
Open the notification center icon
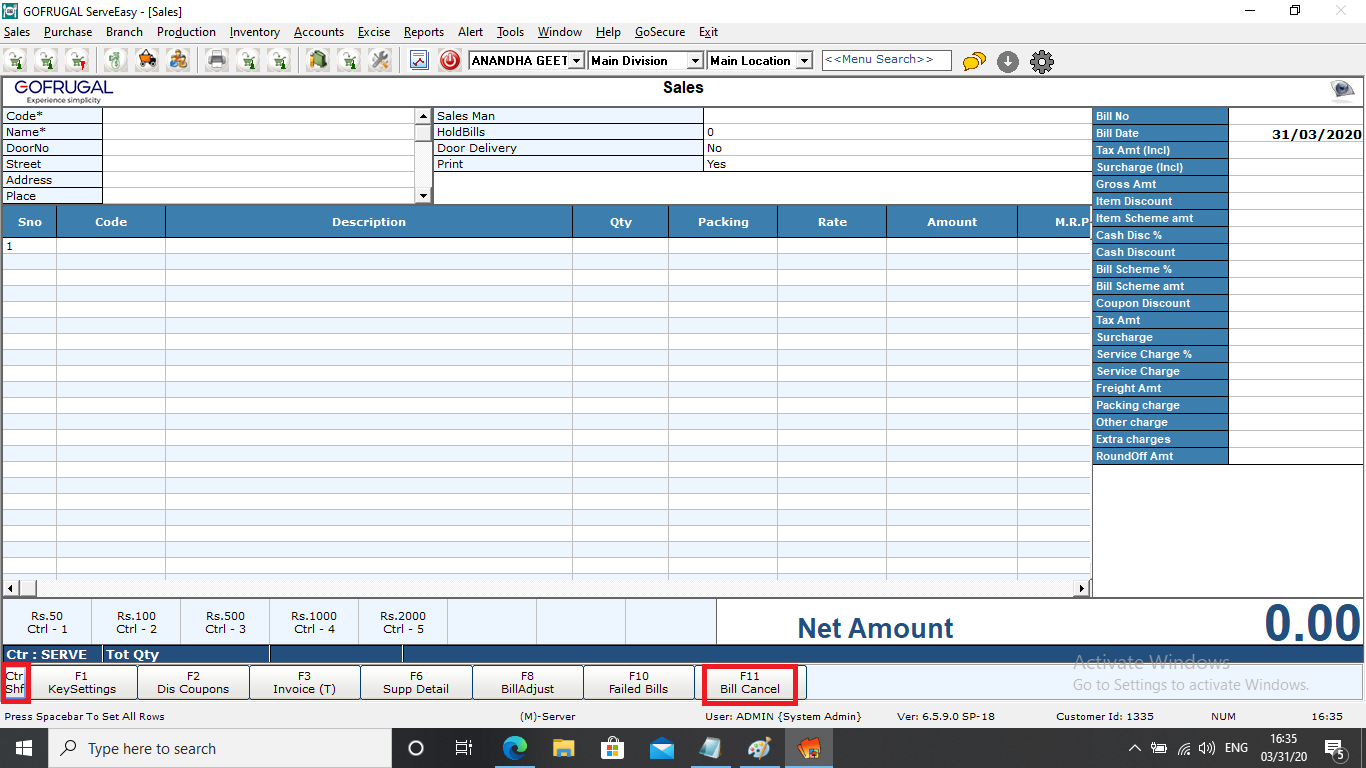1334,748
